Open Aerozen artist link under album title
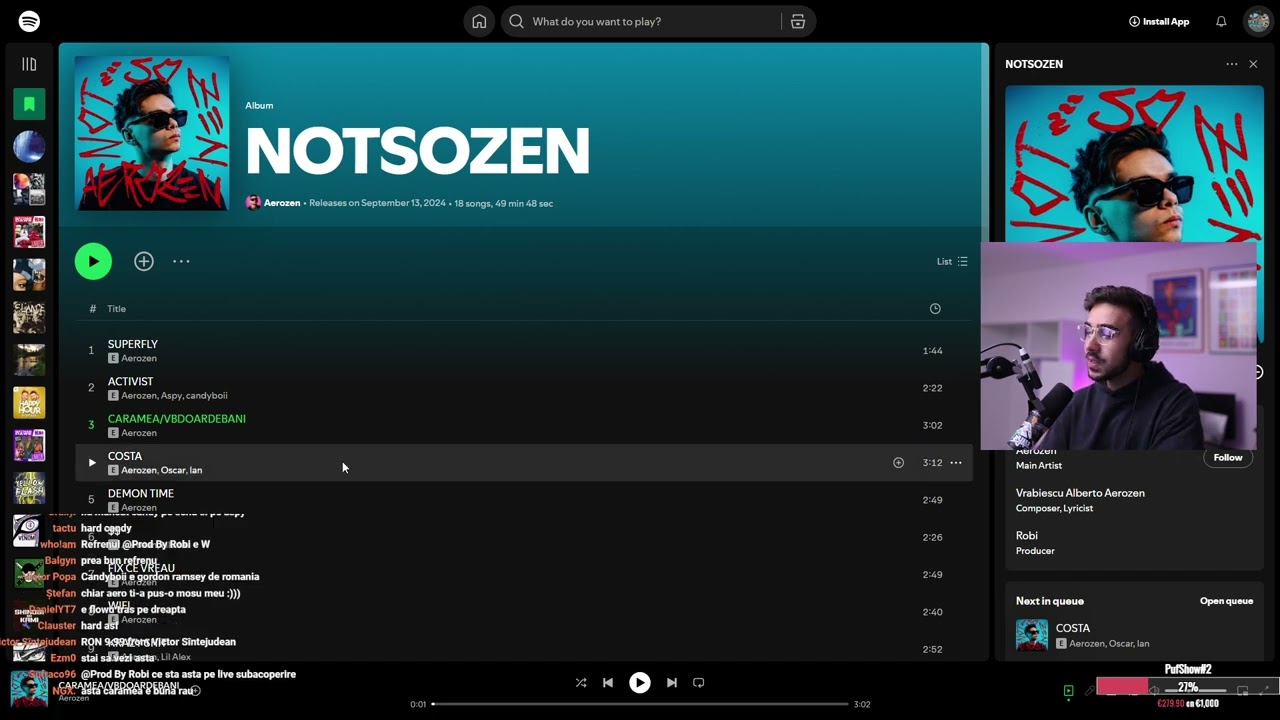Screen dimensions: 1280x720 click(x=282, y=203)
